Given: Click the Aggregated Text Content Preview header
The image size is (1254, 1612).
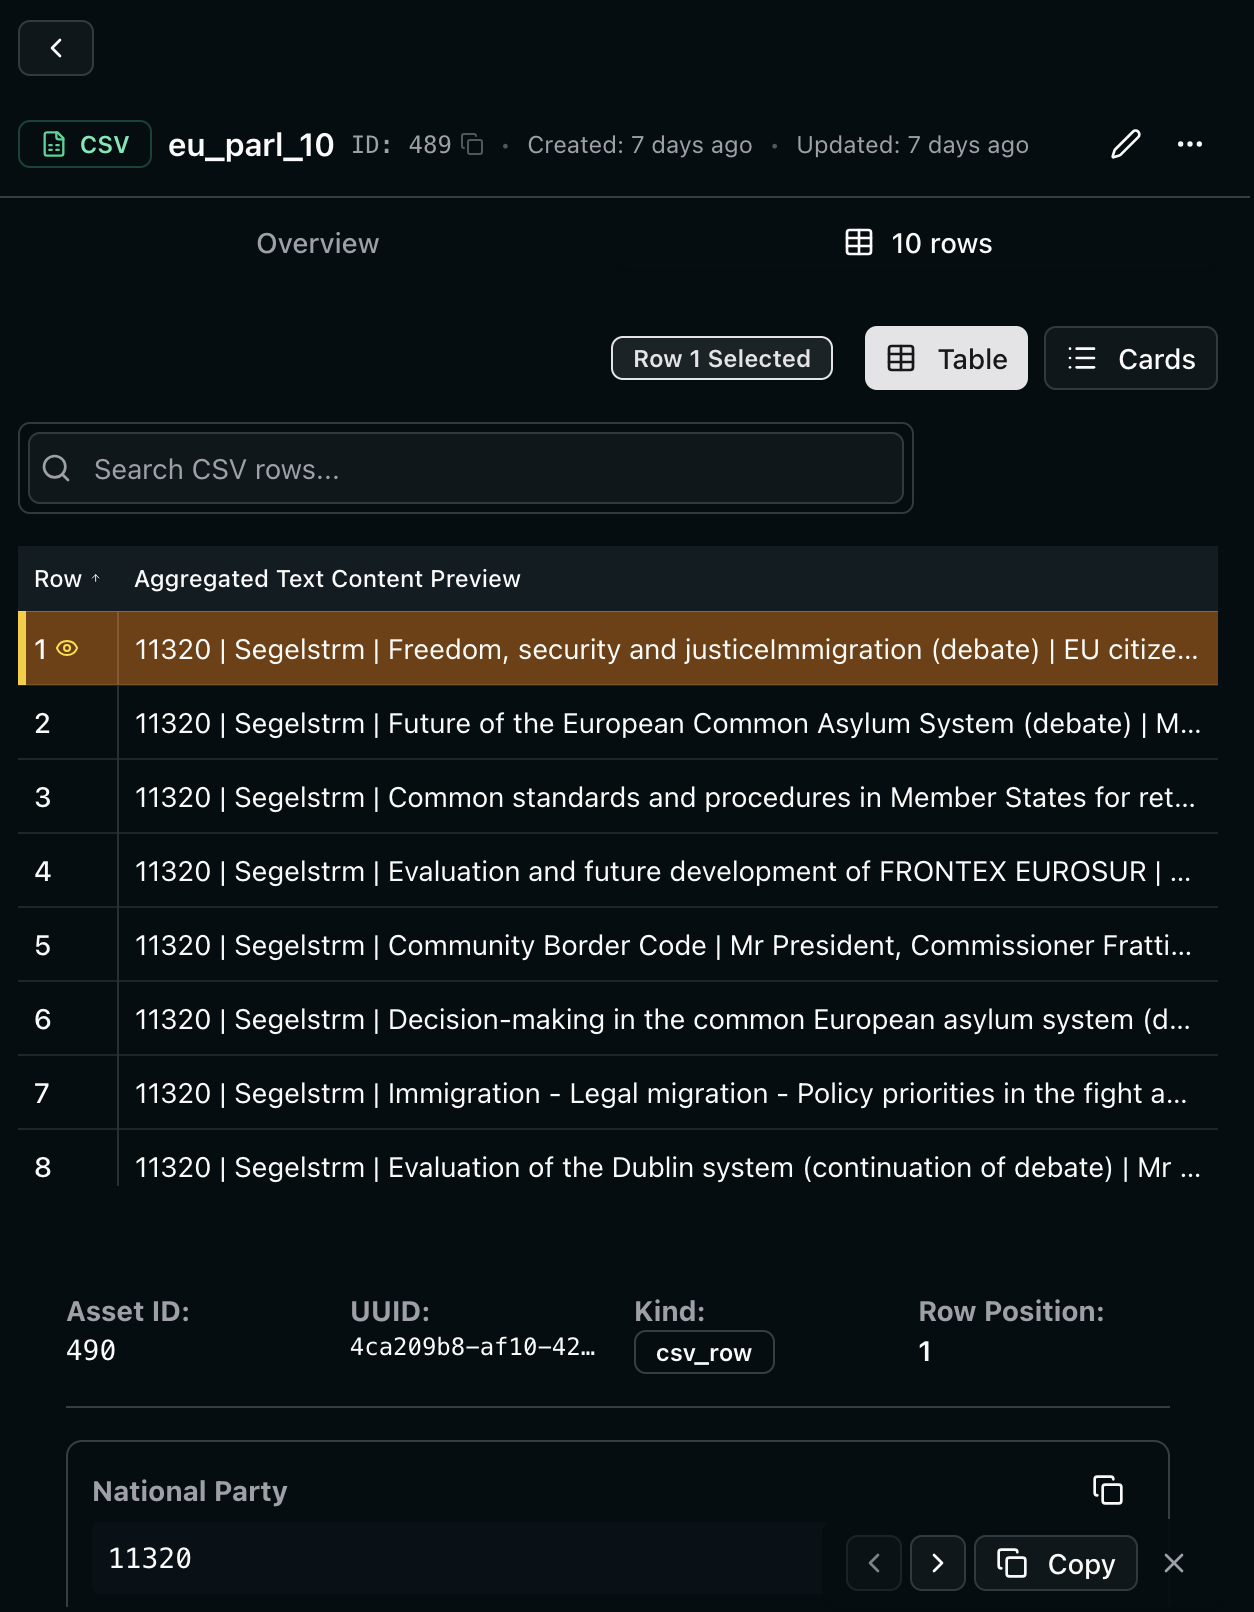Looking at the screenshot, I should pos(327,579).
